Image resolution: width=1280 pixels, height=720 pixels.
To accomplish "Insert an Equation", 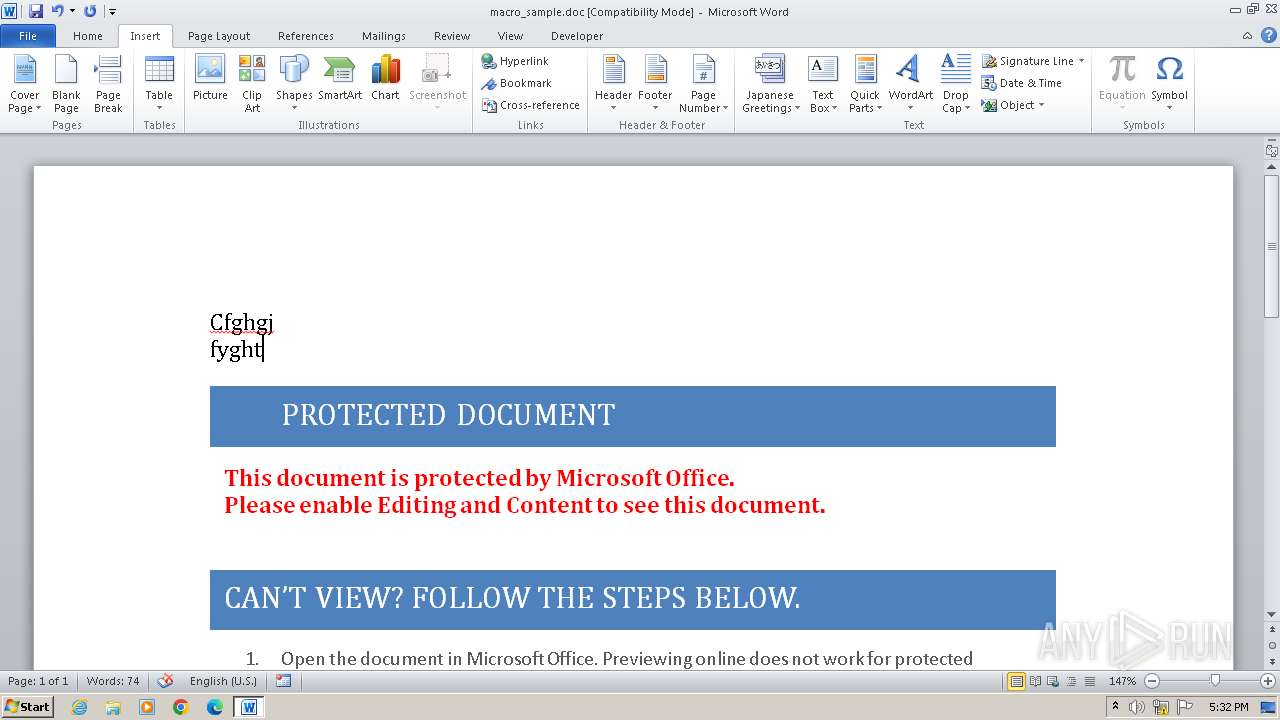I will point(1122,84).
